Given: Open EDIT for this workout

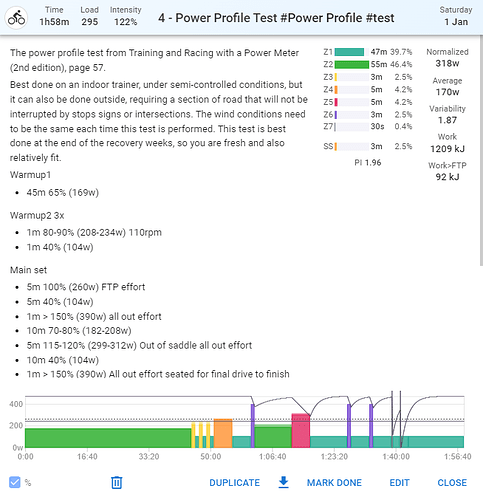Looking at the screenshot, I should point(399,483).
